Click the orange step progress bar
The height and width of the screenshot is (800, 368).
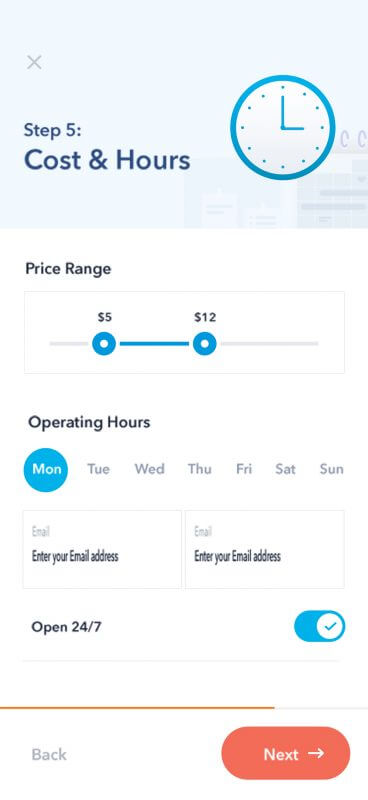(x=137, y=708)
